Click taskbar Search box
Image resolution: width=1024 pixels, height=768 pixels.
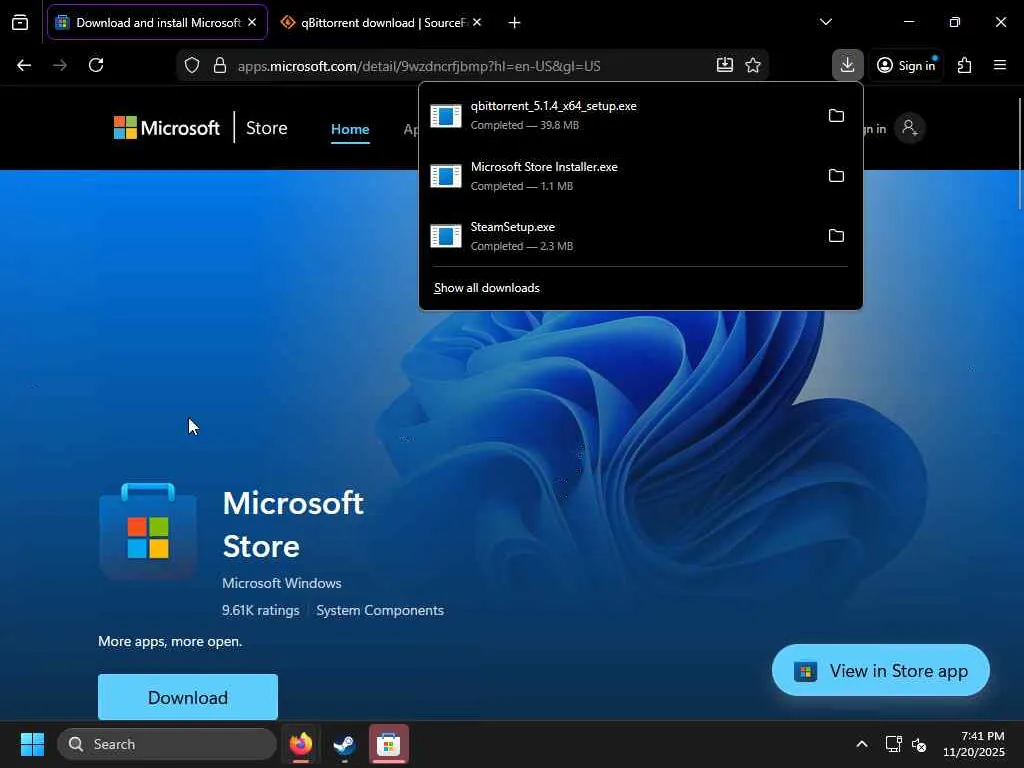(167, 744)
